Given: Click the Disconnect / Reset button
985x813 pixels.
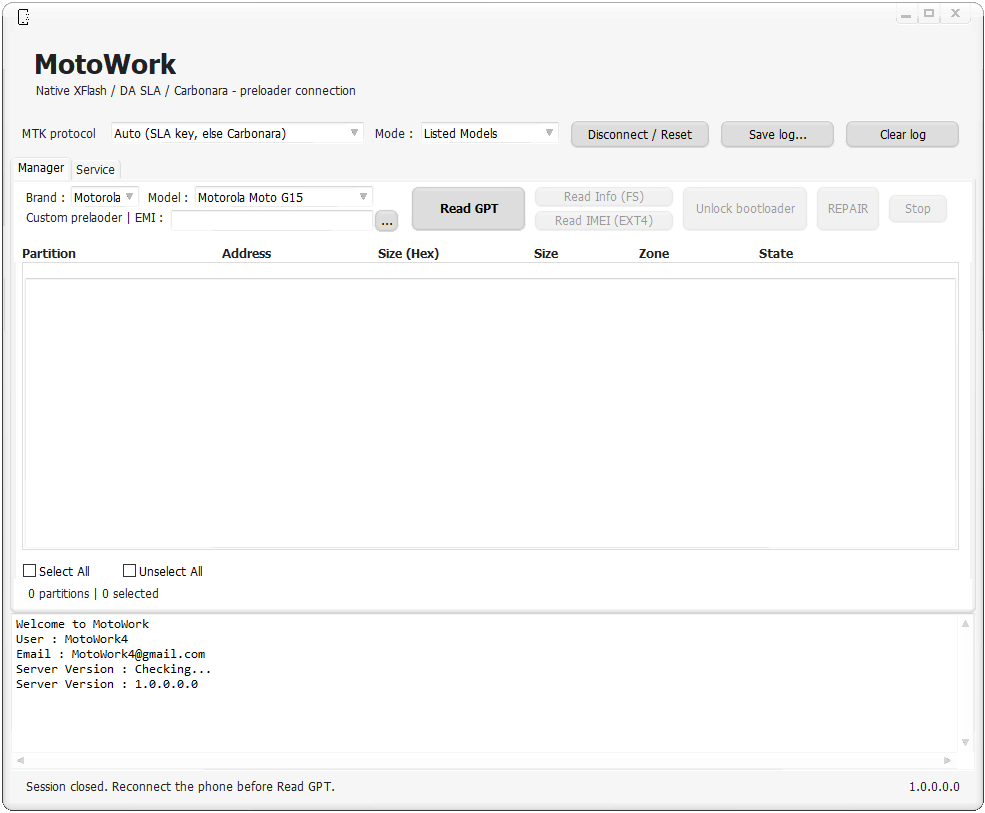Looking at the screenshot, I should click(639, 134).
